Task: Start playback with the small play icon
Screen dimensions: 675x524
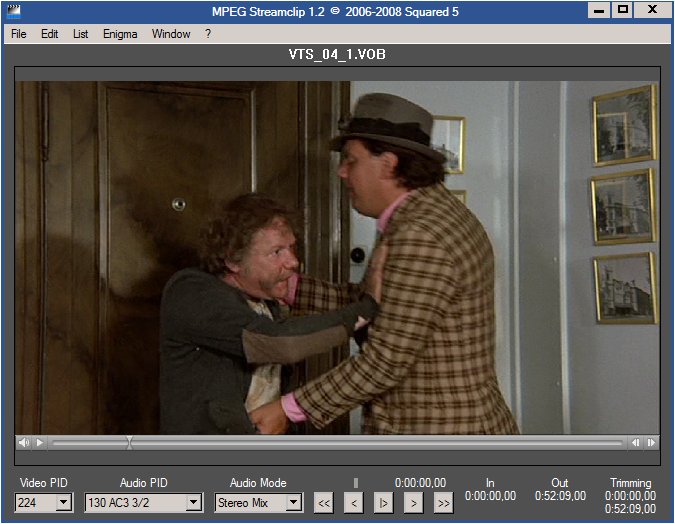Action: pyautogui.click(x=40, y=442)
